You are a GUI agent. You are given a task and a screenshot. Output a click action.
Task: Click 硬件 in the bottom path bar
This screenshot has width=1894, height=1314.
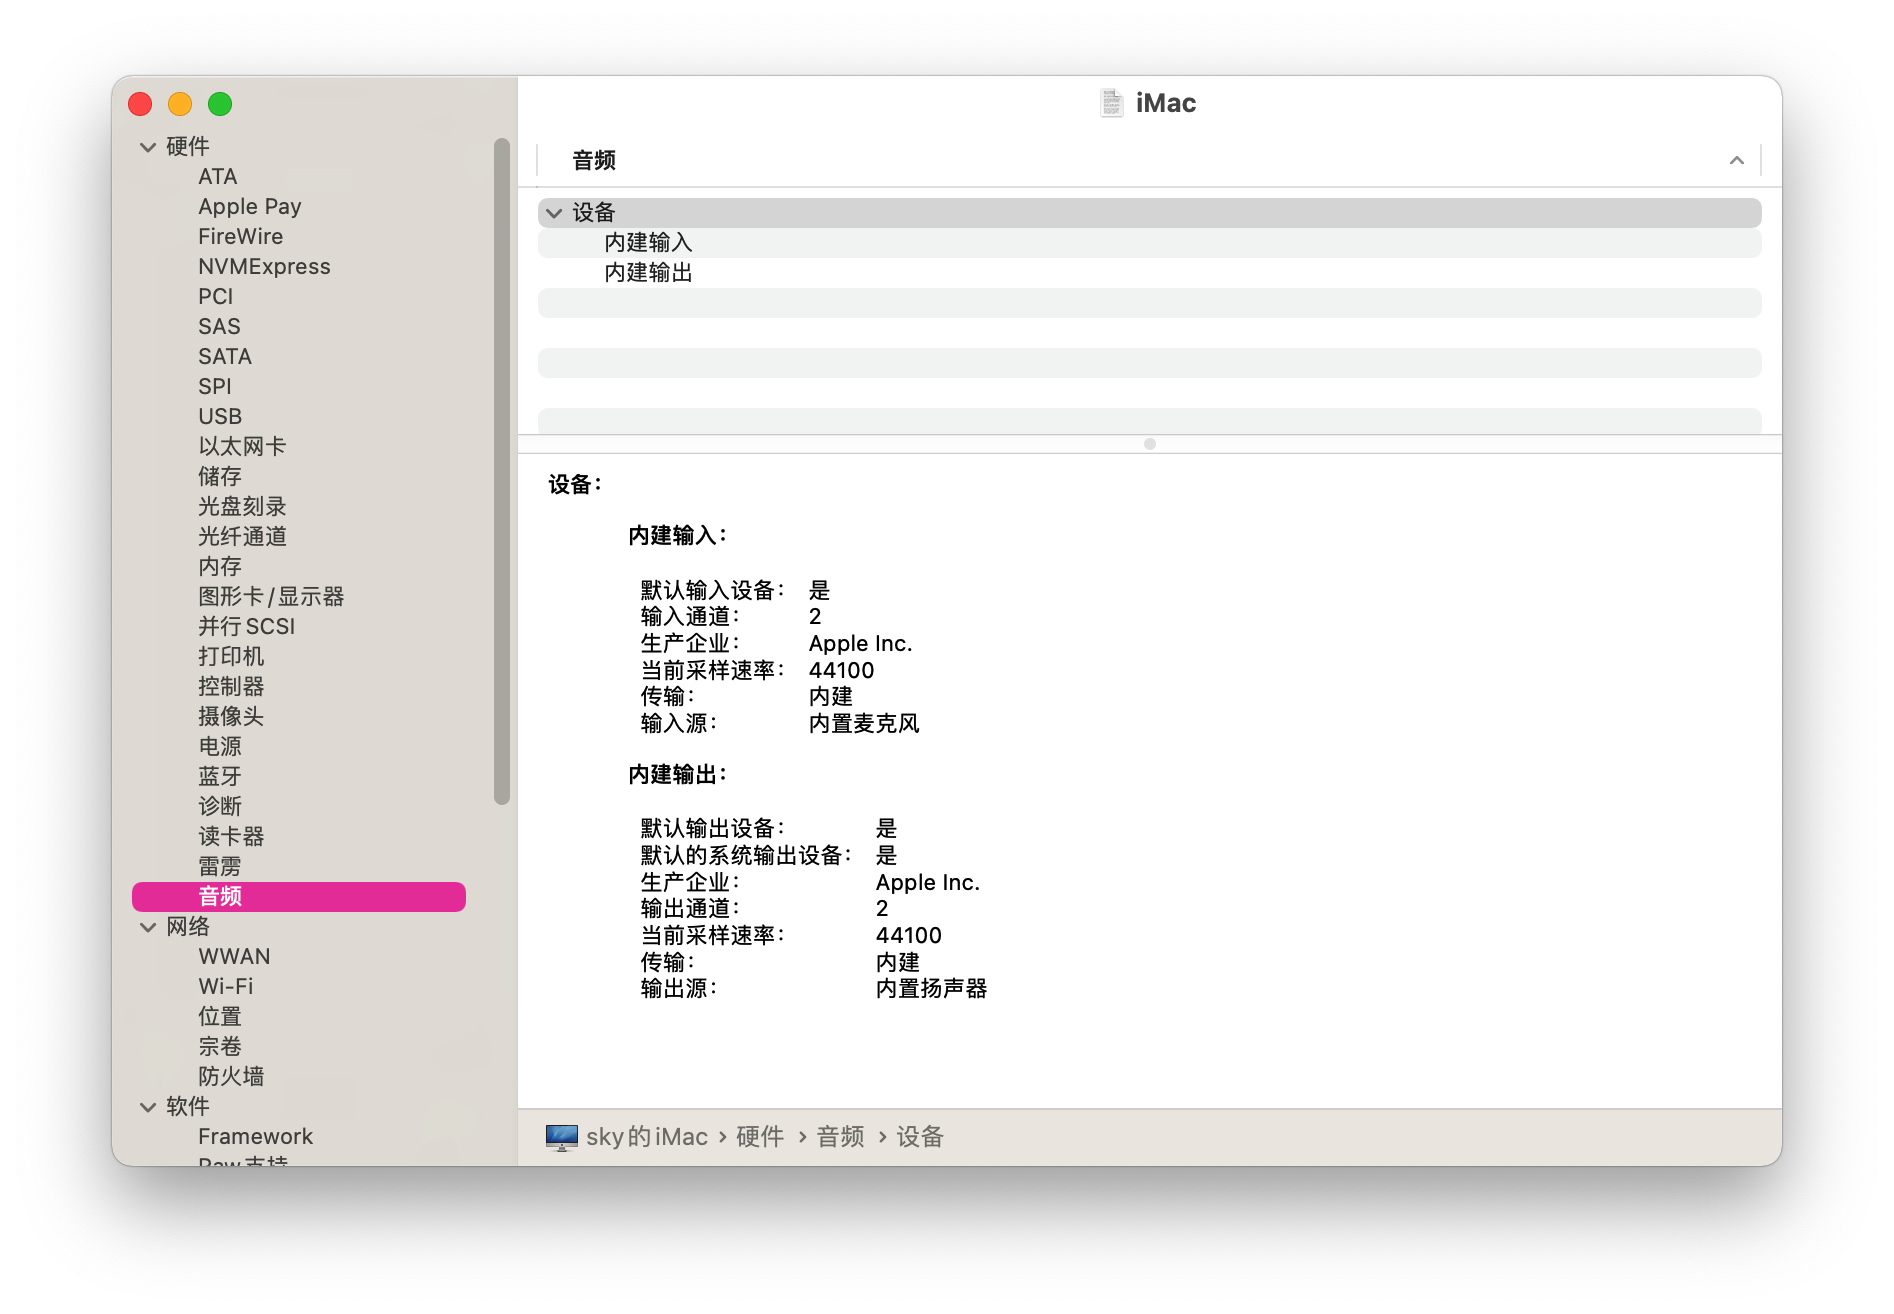760,1137
